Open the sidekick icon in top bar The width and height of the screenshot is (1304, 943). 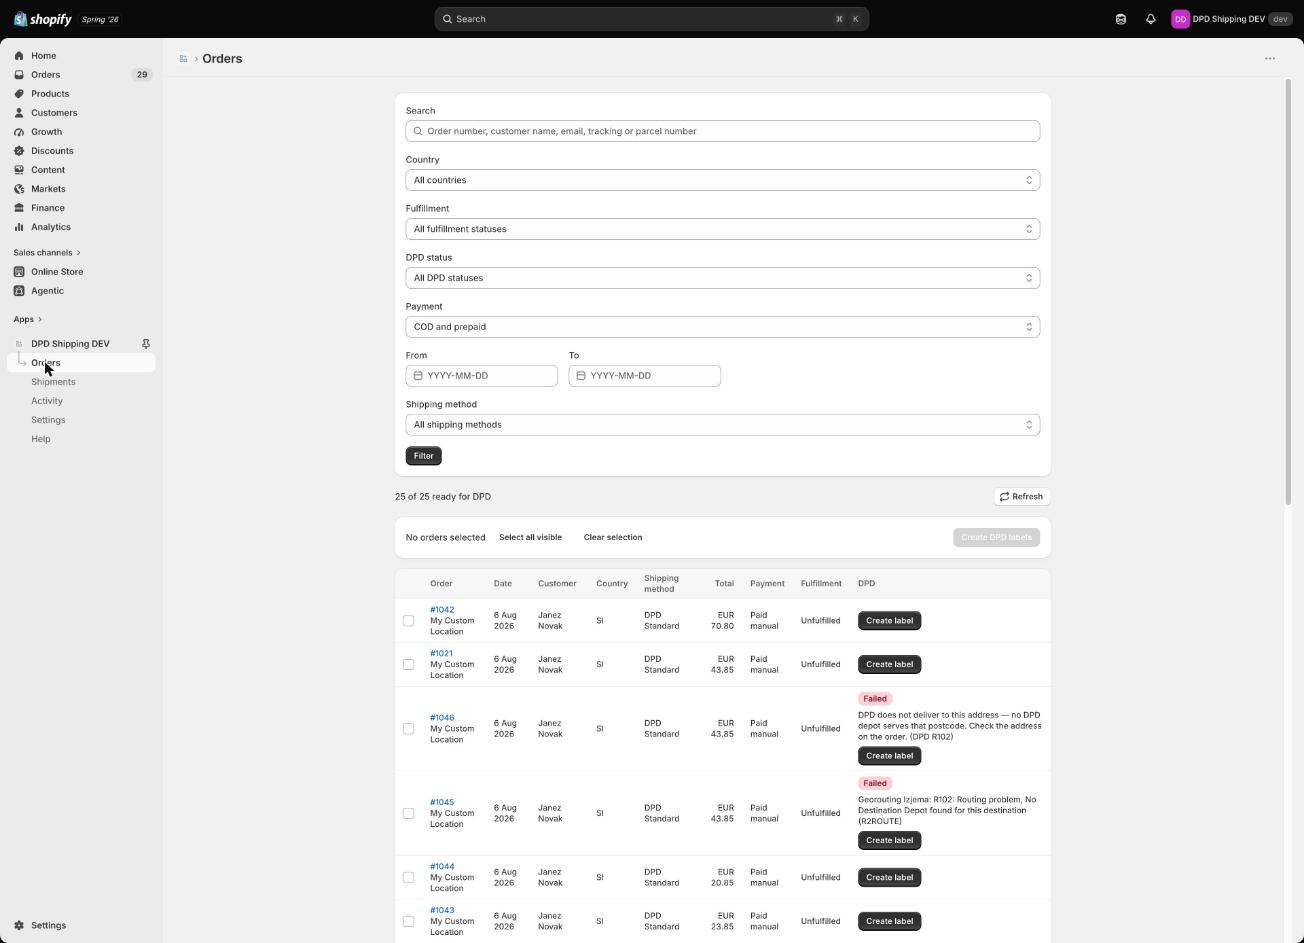point(1121,19)
